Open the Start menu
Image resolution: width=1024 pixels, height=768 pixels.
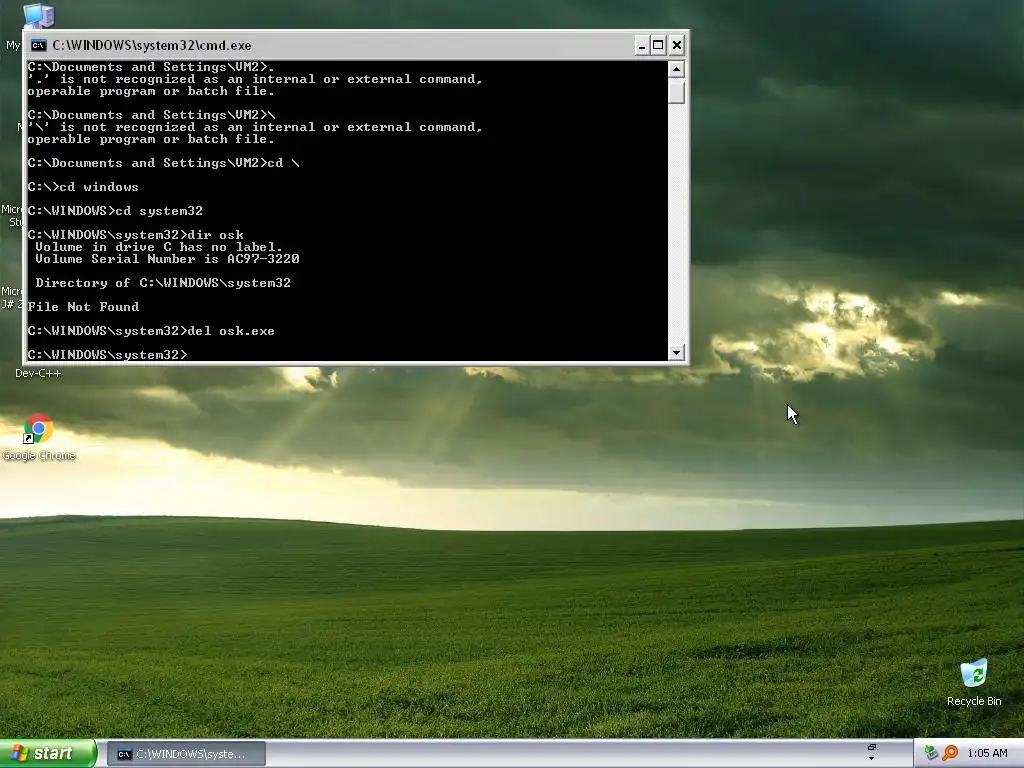(x=48, y=754)
